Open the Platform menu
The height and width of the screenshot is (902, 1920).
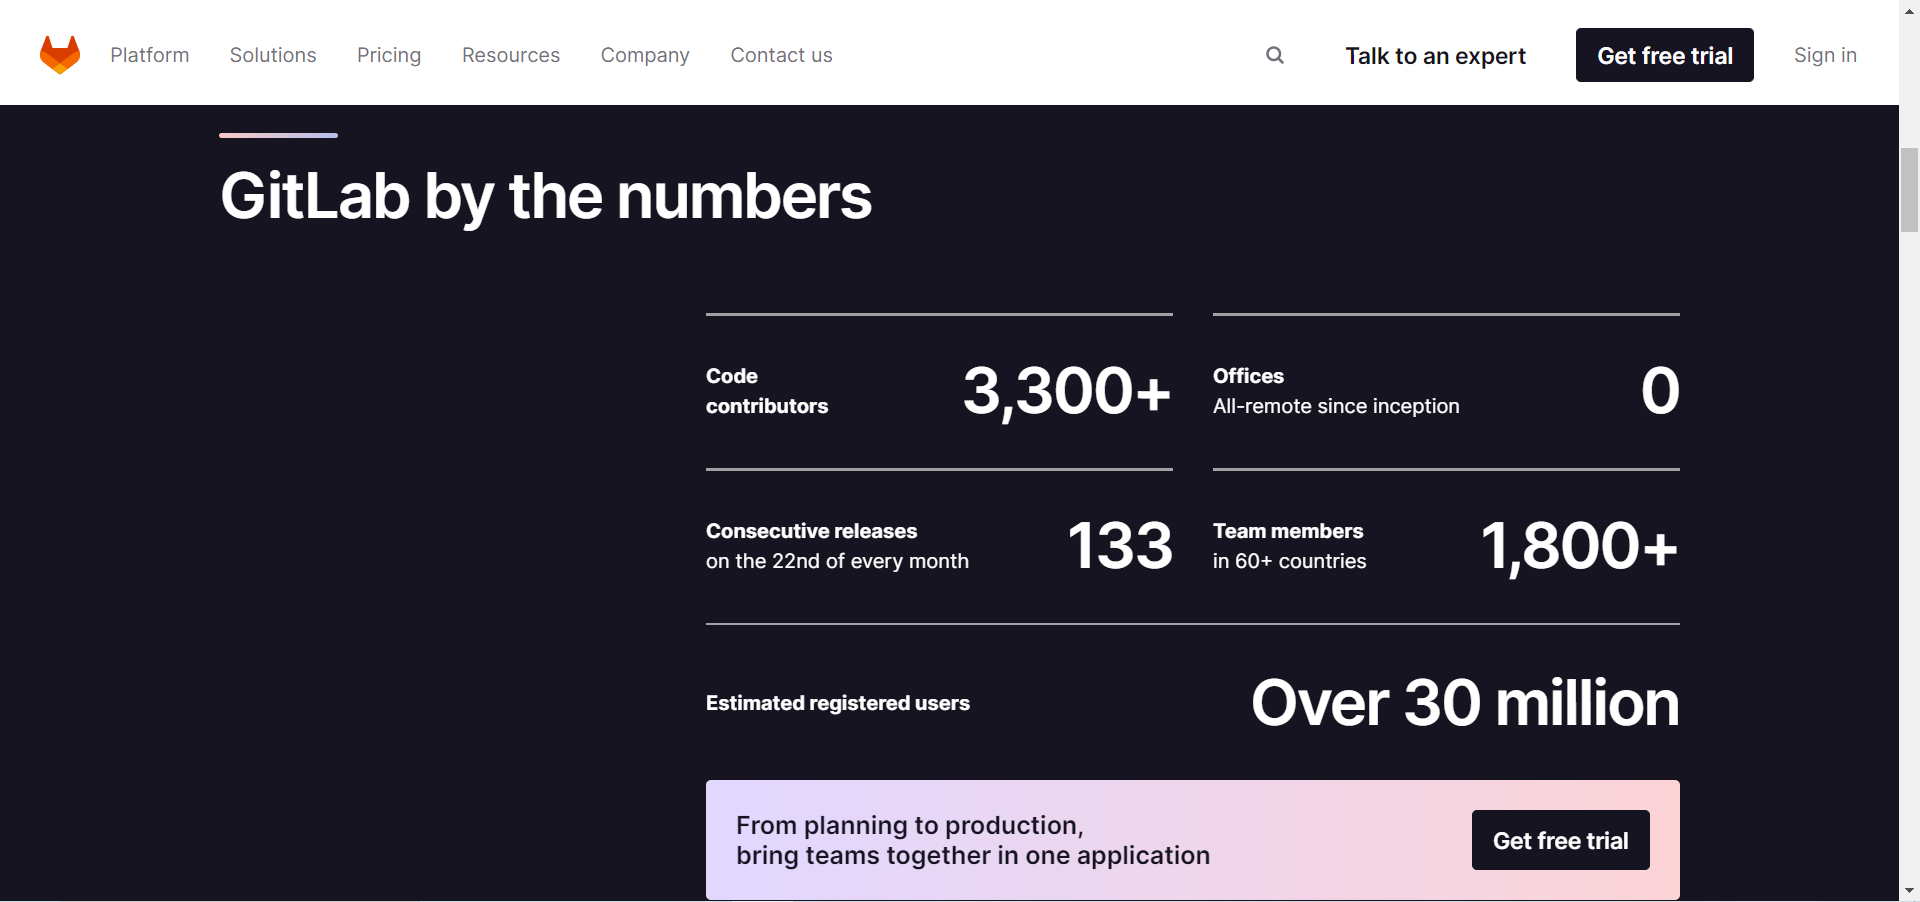[150, 55]
